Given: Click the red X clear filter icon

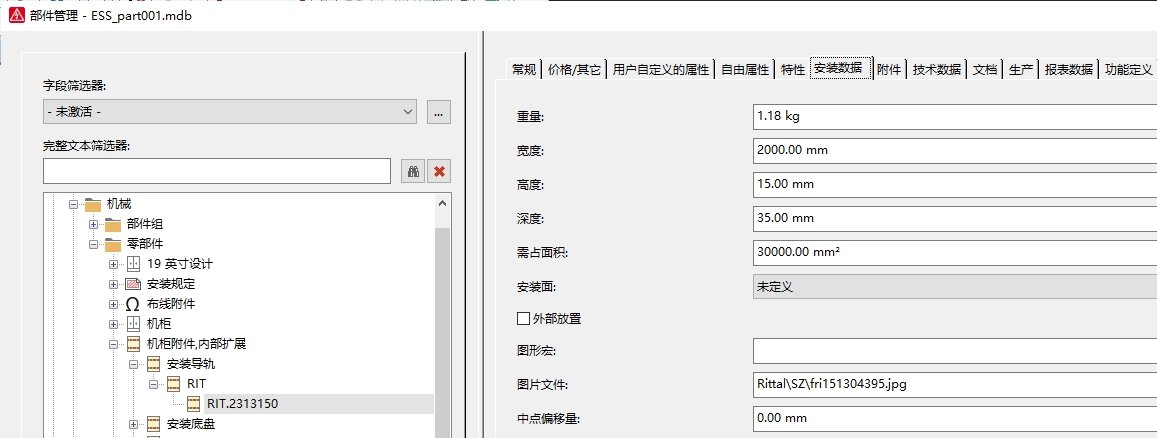Looking at the screenshot, I should click(439, 171).
